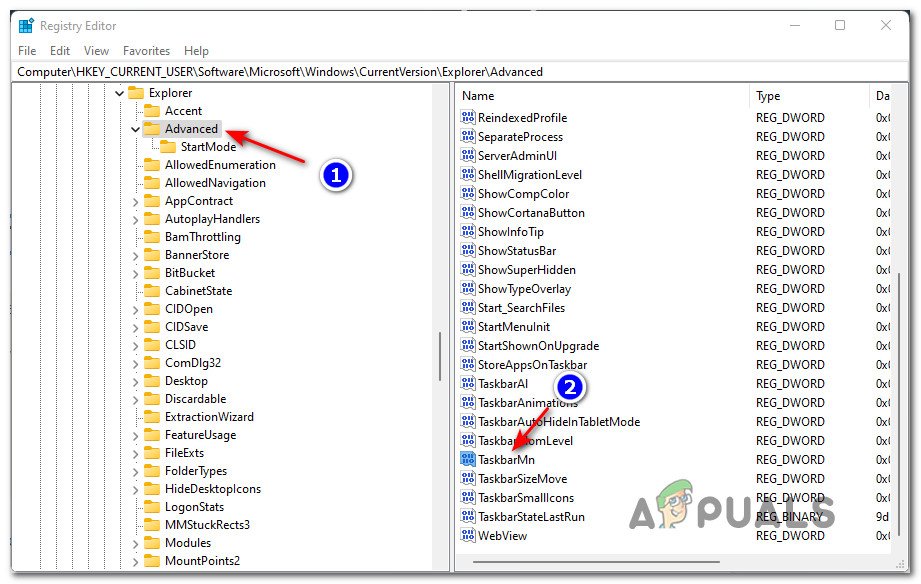
Task: Collapse the Explorer tree node
Action: 119,93
